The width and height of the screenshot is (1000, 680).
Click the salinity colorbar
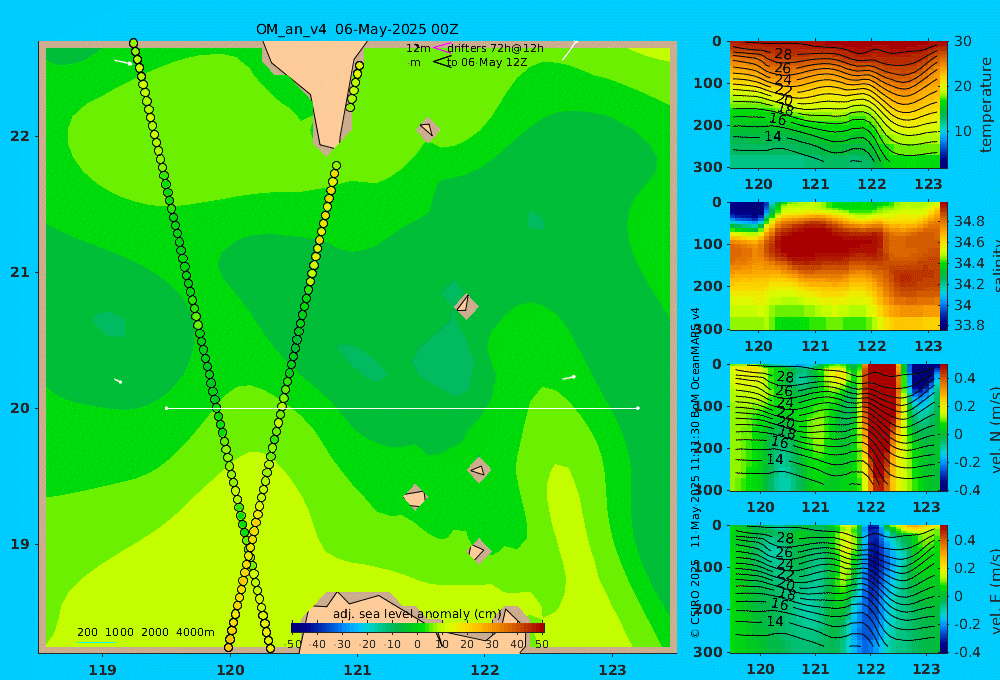tap(944, 266)
